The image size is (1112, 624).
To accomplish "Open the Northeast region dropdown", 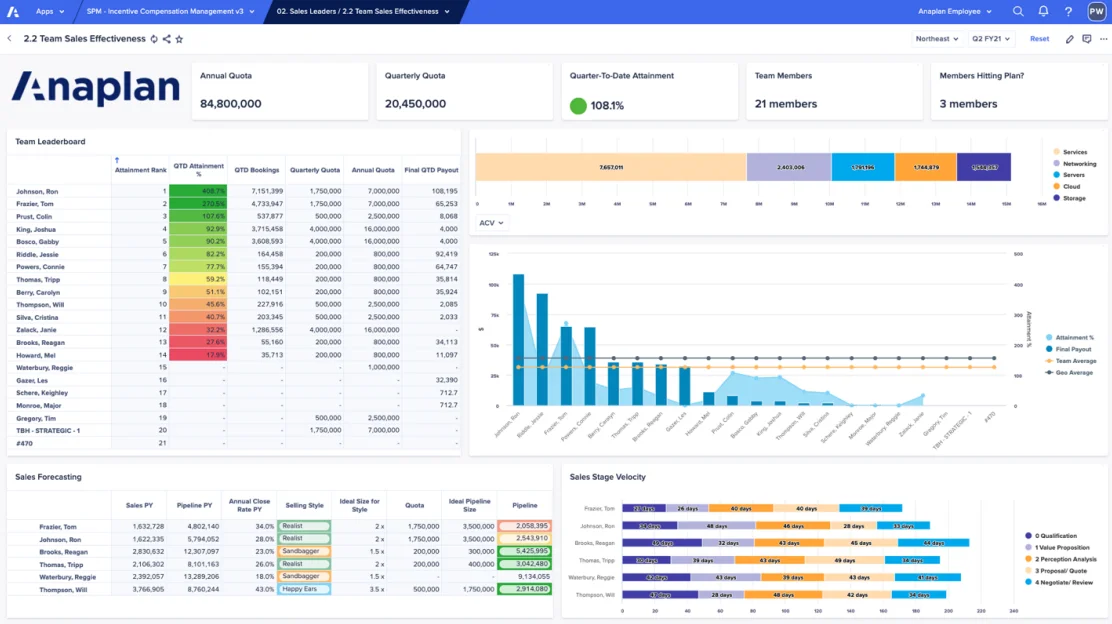I will coord(936,39).
